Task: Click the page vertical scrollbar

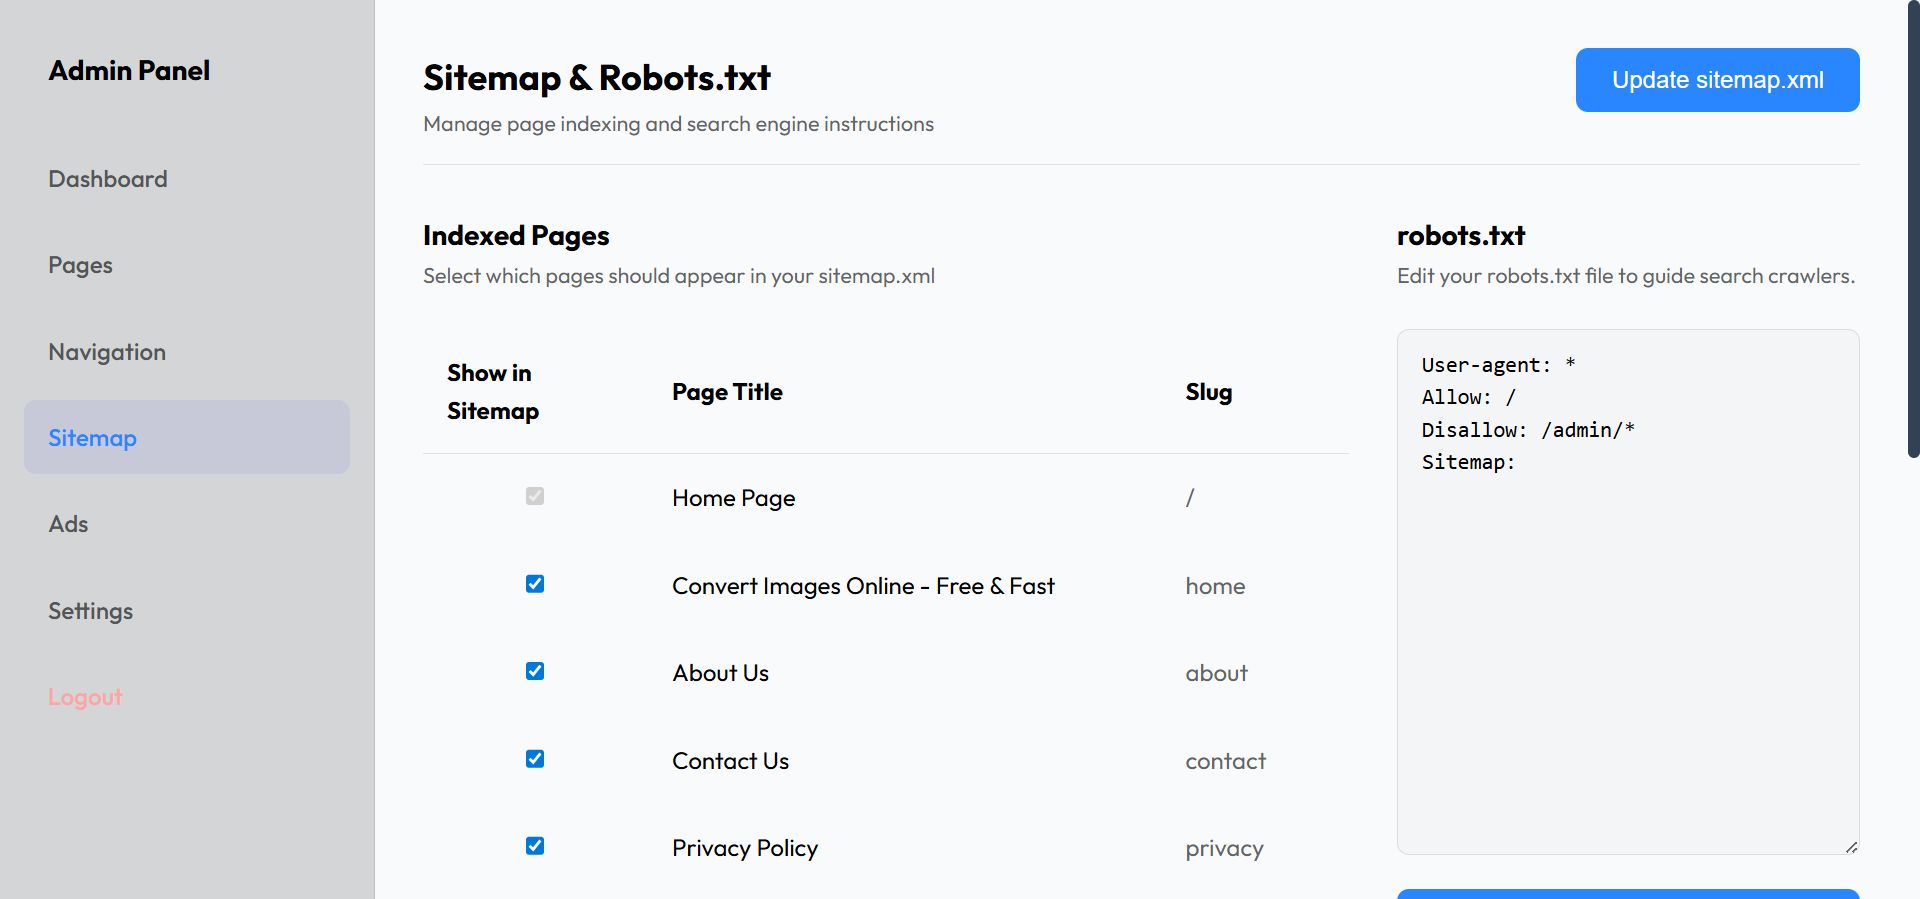Action: tap(1913, 230)
